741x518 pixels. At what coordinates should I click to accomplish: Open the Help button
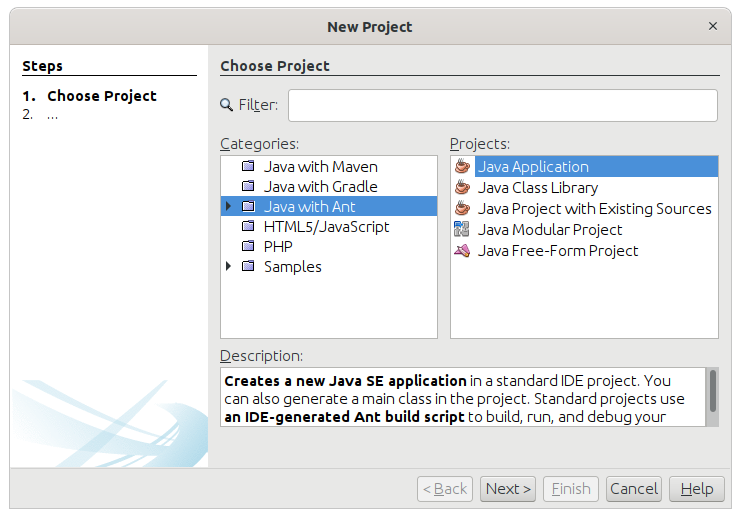click(x=697, y=489)
